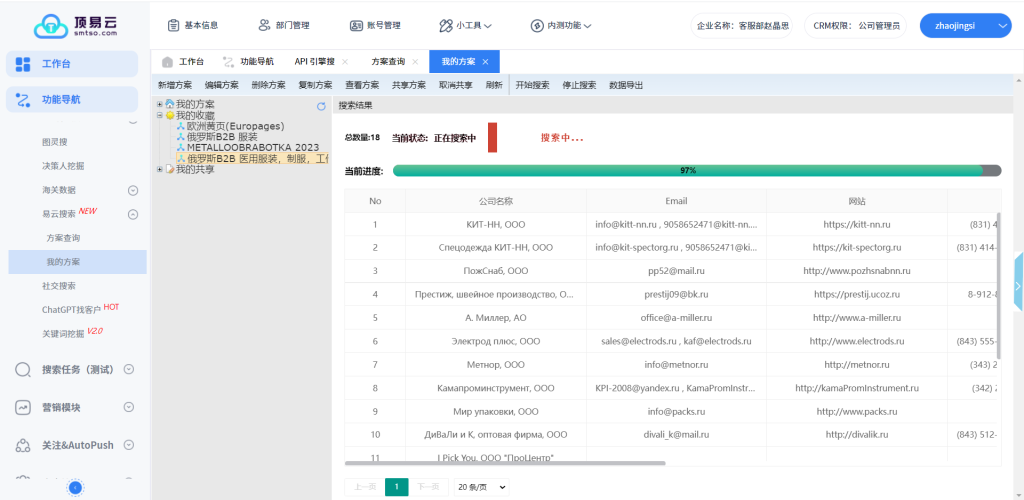Click the 工作台 sidebar grid icon

[x=24, y=64]
